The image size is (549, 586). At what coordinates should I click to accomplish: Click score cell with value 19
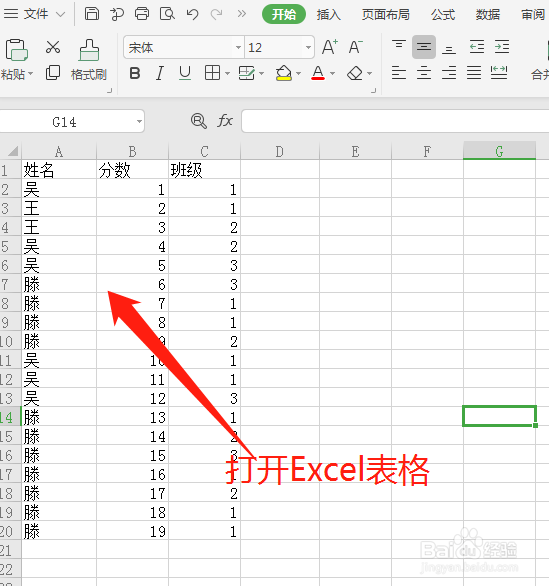pos(132,531)
